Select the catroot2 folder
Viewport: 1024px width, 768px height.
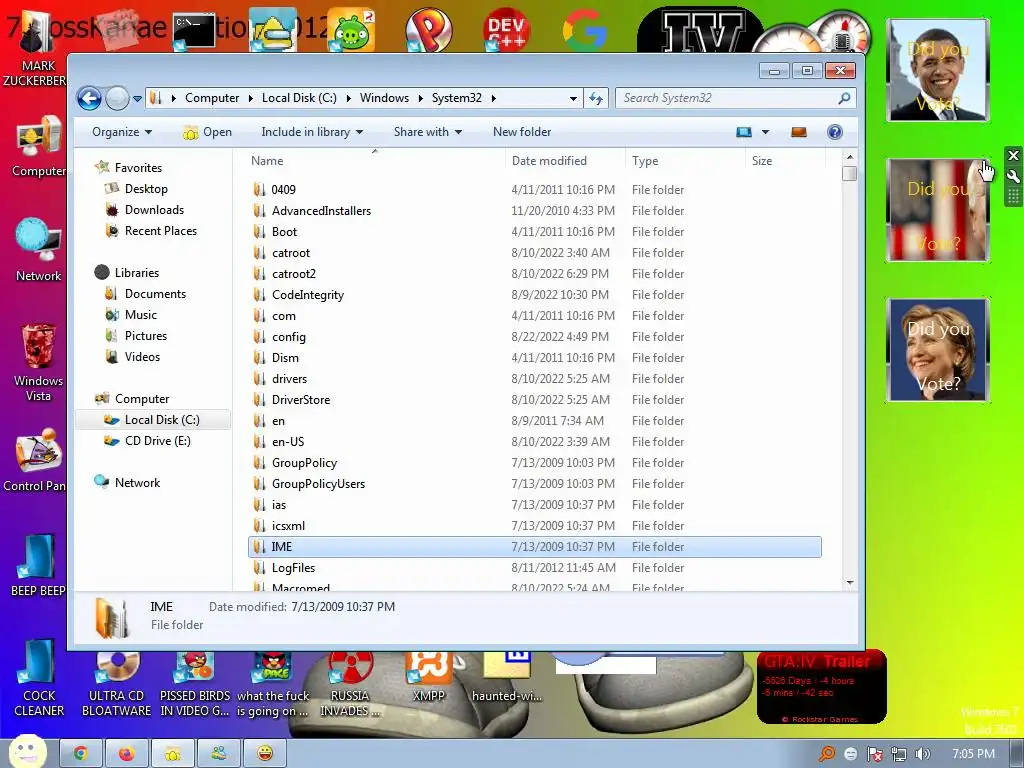(534, 274)
